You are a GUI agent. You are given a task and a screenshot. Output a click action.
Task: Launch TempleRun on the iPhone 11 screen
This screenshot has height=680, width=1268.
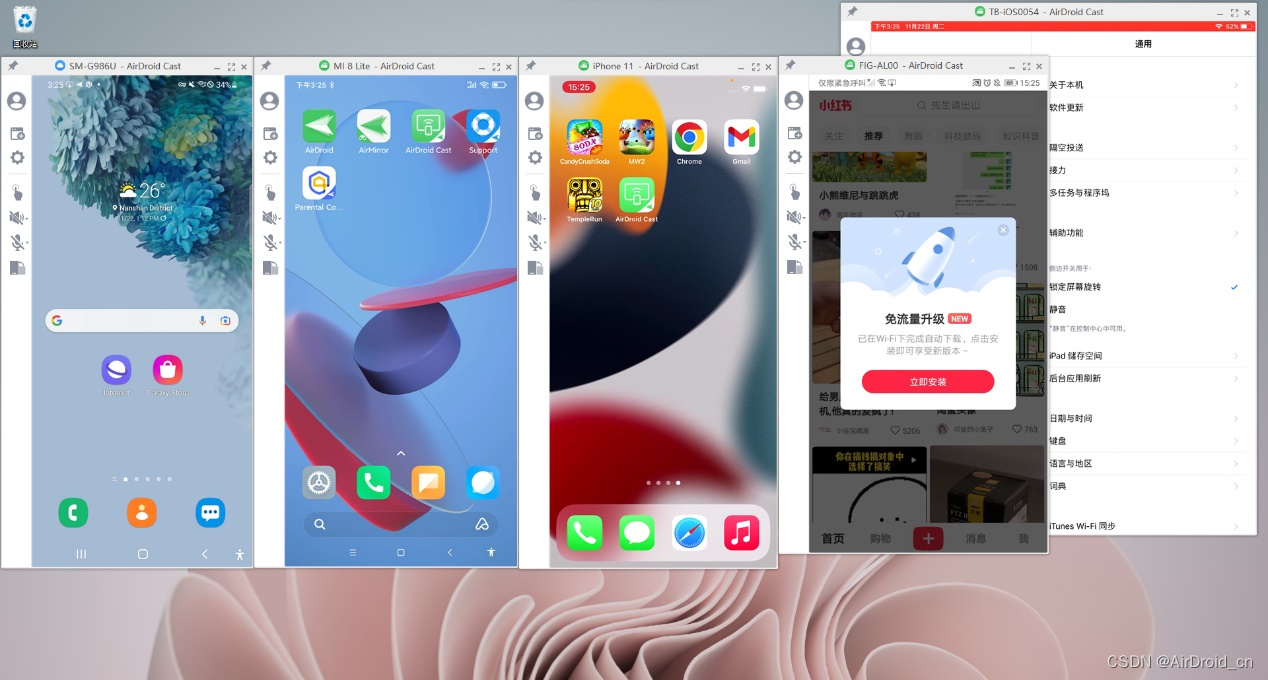584,194
